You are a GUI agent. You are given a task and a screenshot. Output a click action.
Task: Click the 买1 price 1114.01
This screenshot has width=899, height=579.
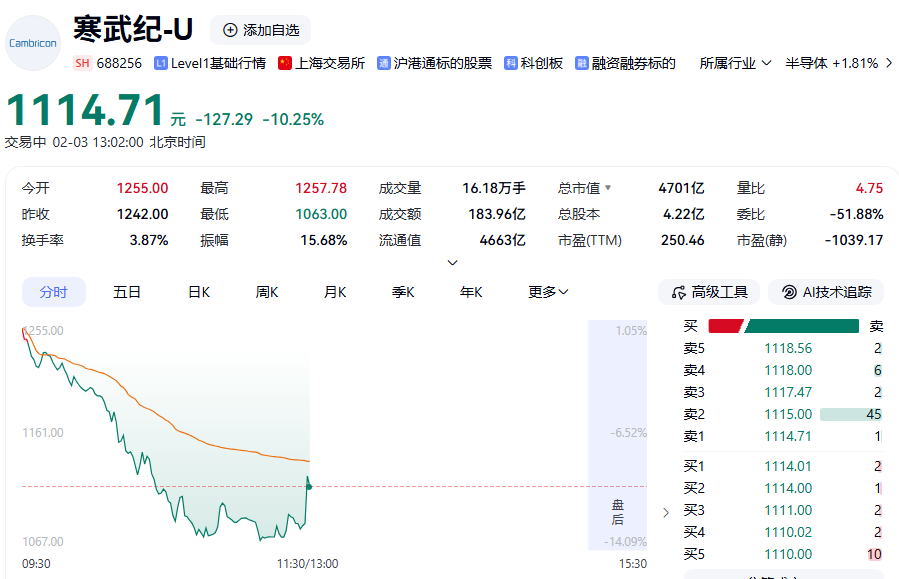(788, 466)
